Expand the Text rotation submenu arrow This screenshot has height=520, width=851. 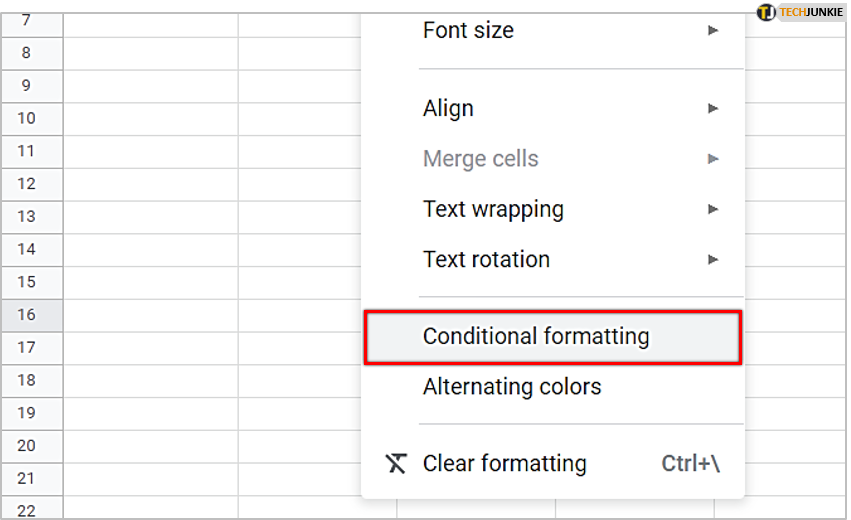click(713, 259)
